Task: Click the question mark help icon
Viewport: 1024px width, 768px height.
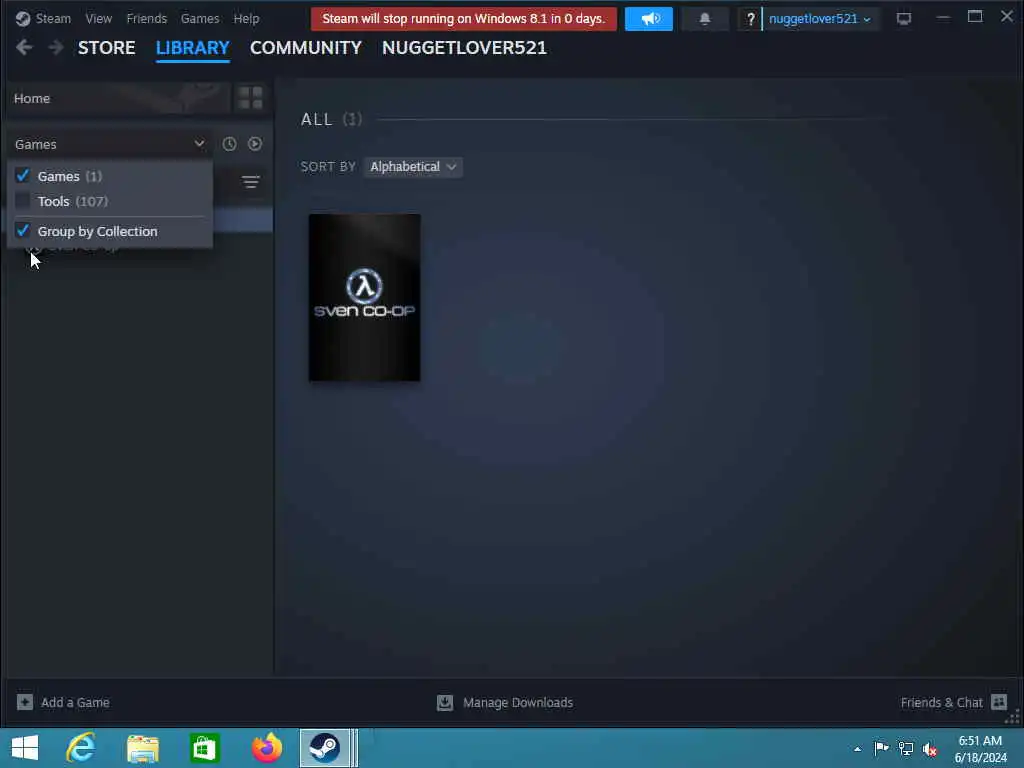Action: coord(750,19)
